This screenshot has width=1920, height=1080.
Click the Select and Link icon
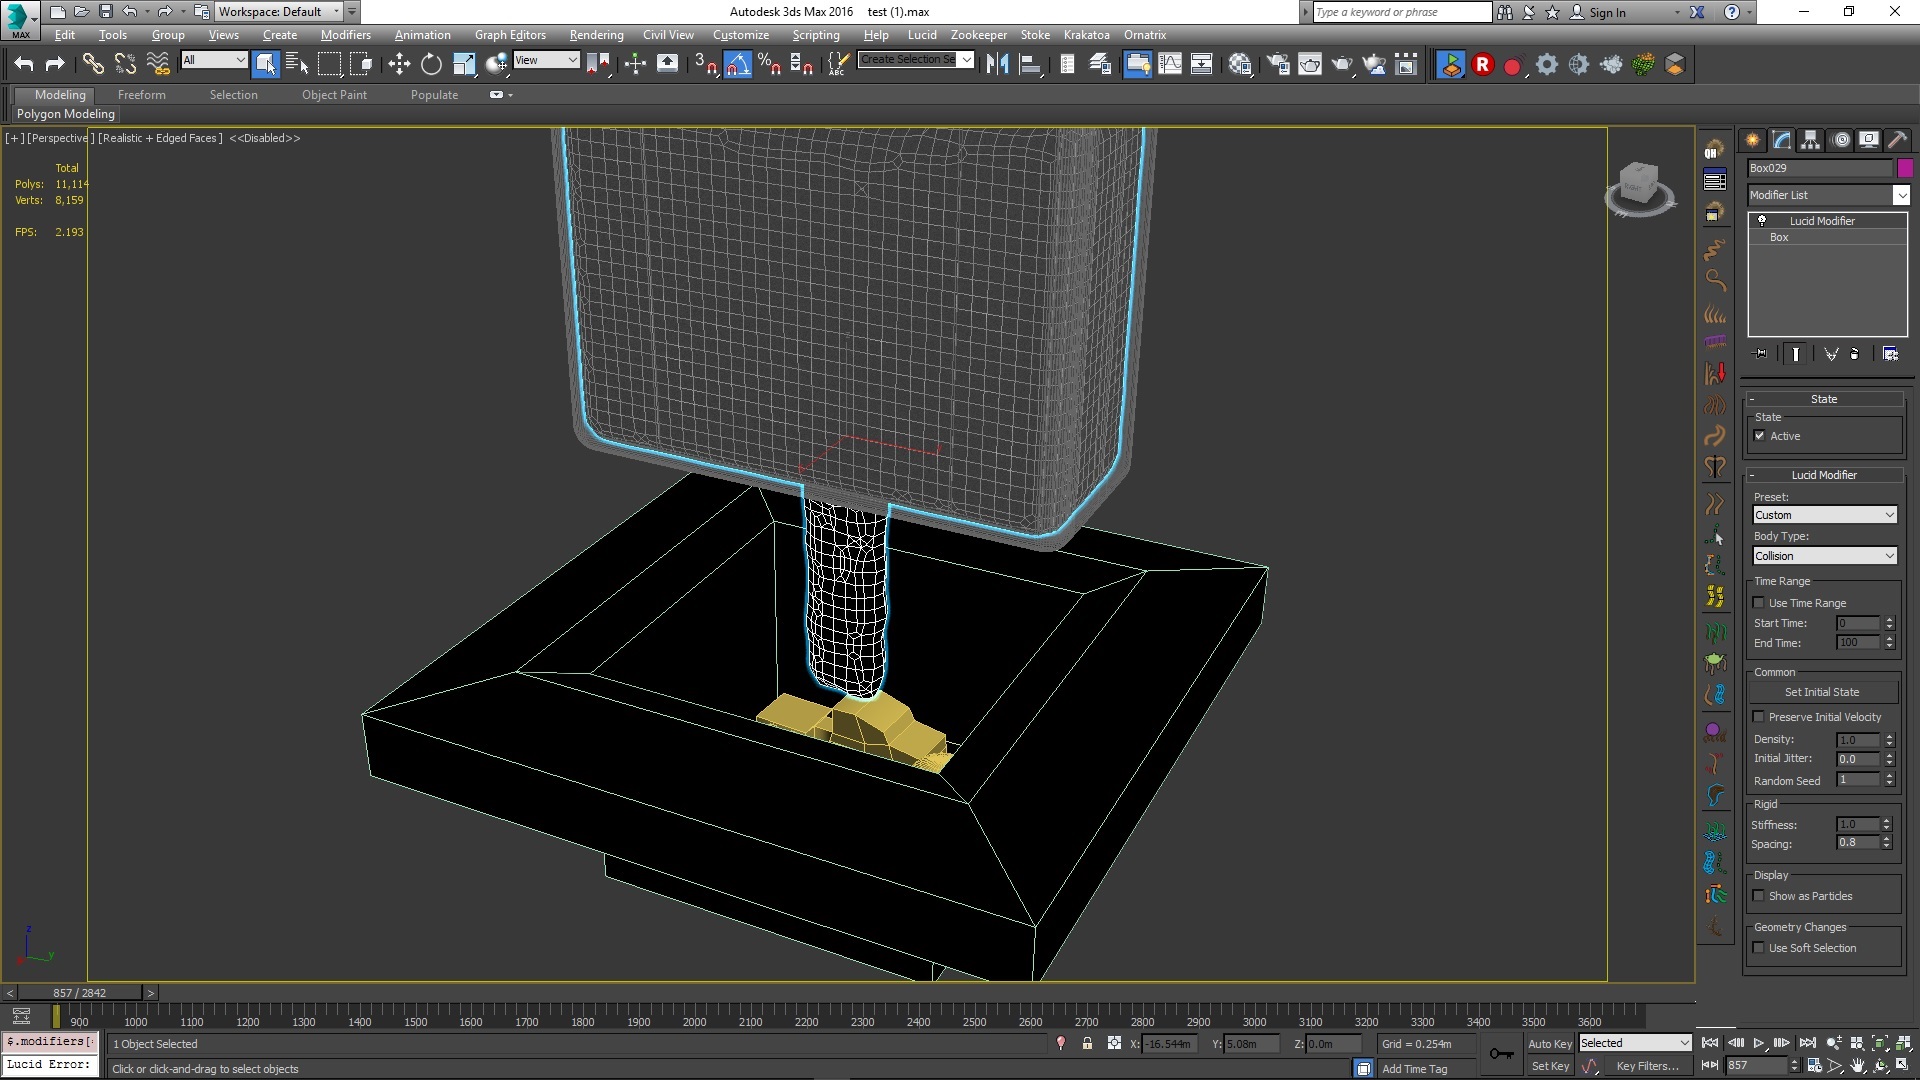click(93, 65)
